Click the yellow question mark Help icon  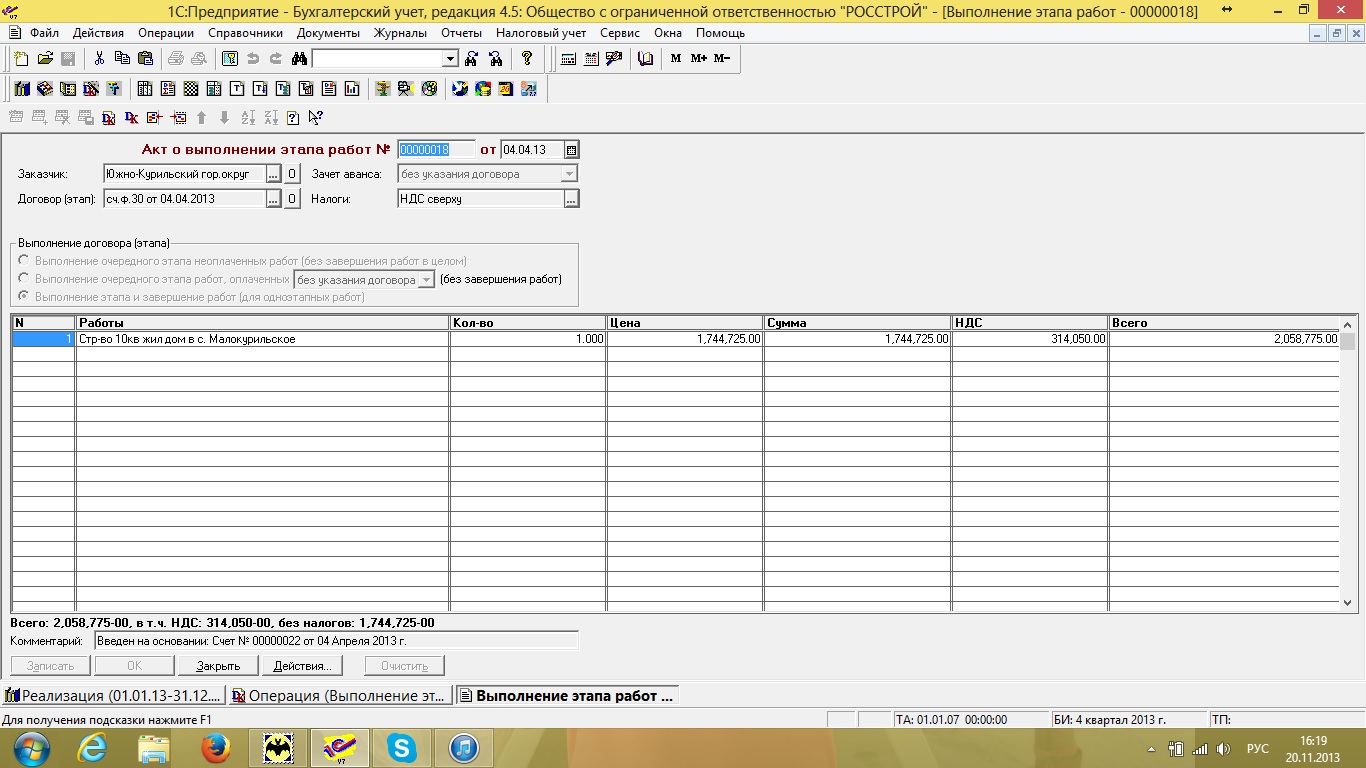(527, 59)
